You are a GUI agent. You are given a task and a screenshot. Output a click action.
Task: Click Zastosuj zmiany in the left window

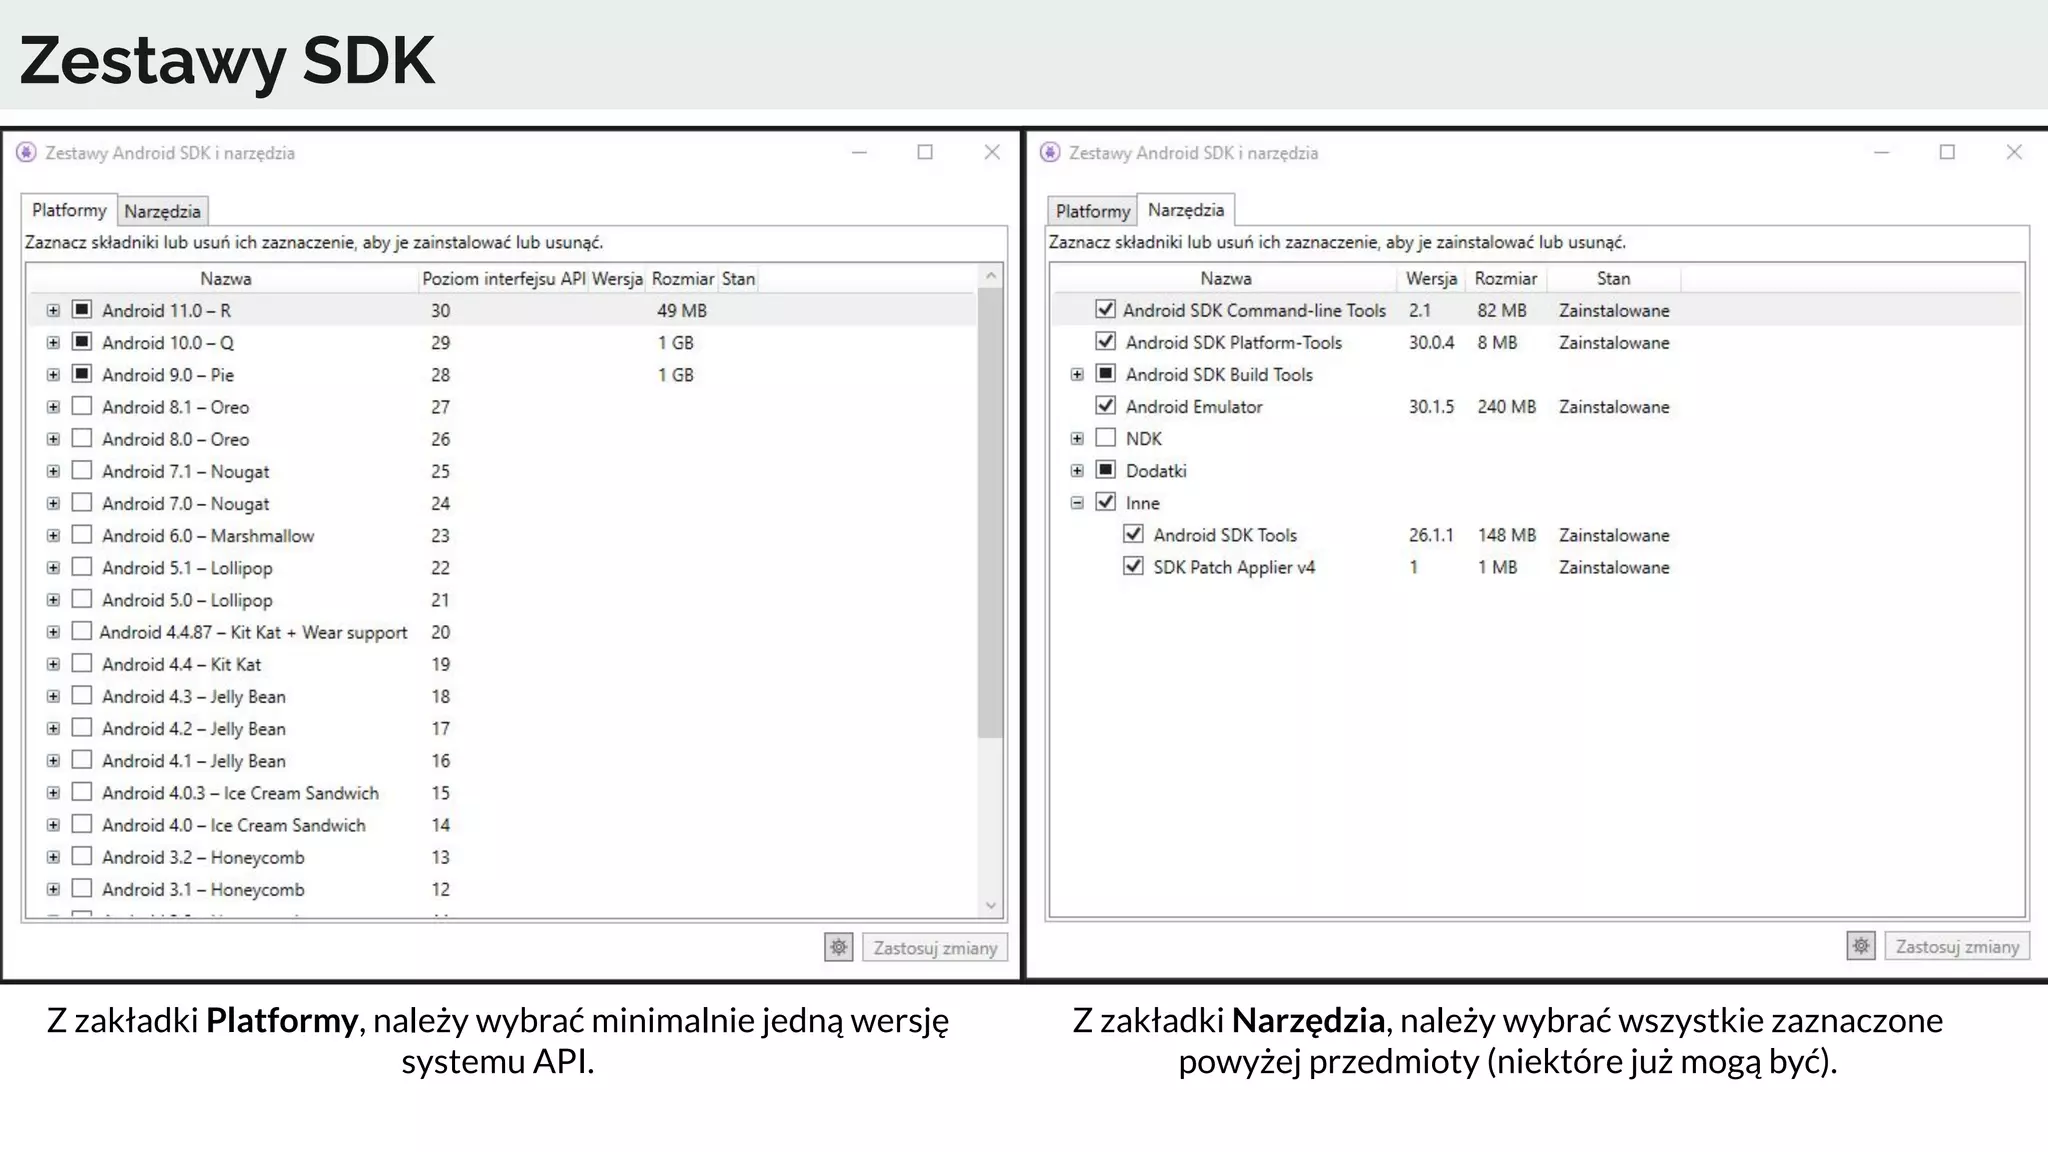click(x=935, y=948)
